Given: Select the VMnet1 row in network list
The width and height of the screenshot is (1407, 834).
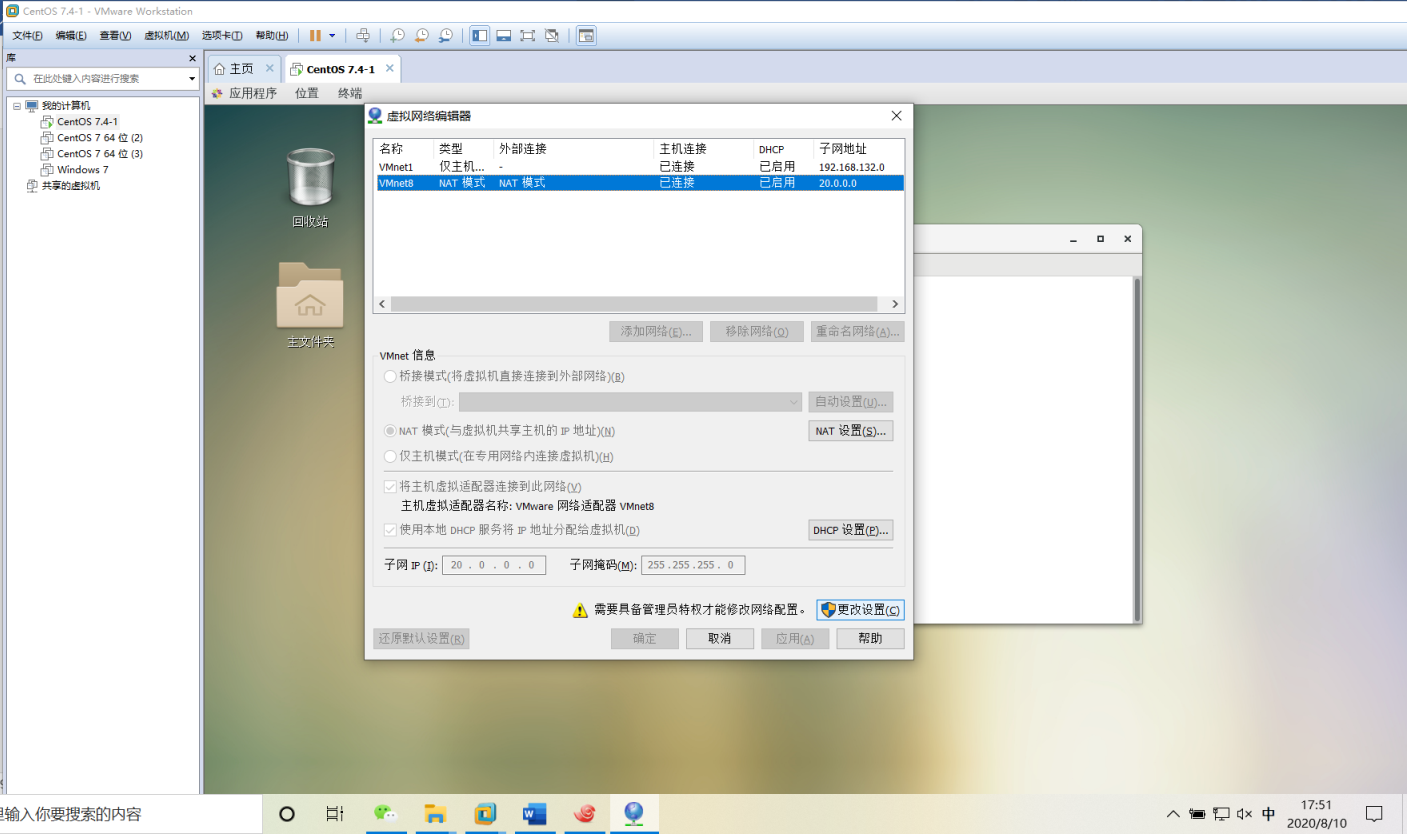Looking at the screenshot, I should (639, 167).
